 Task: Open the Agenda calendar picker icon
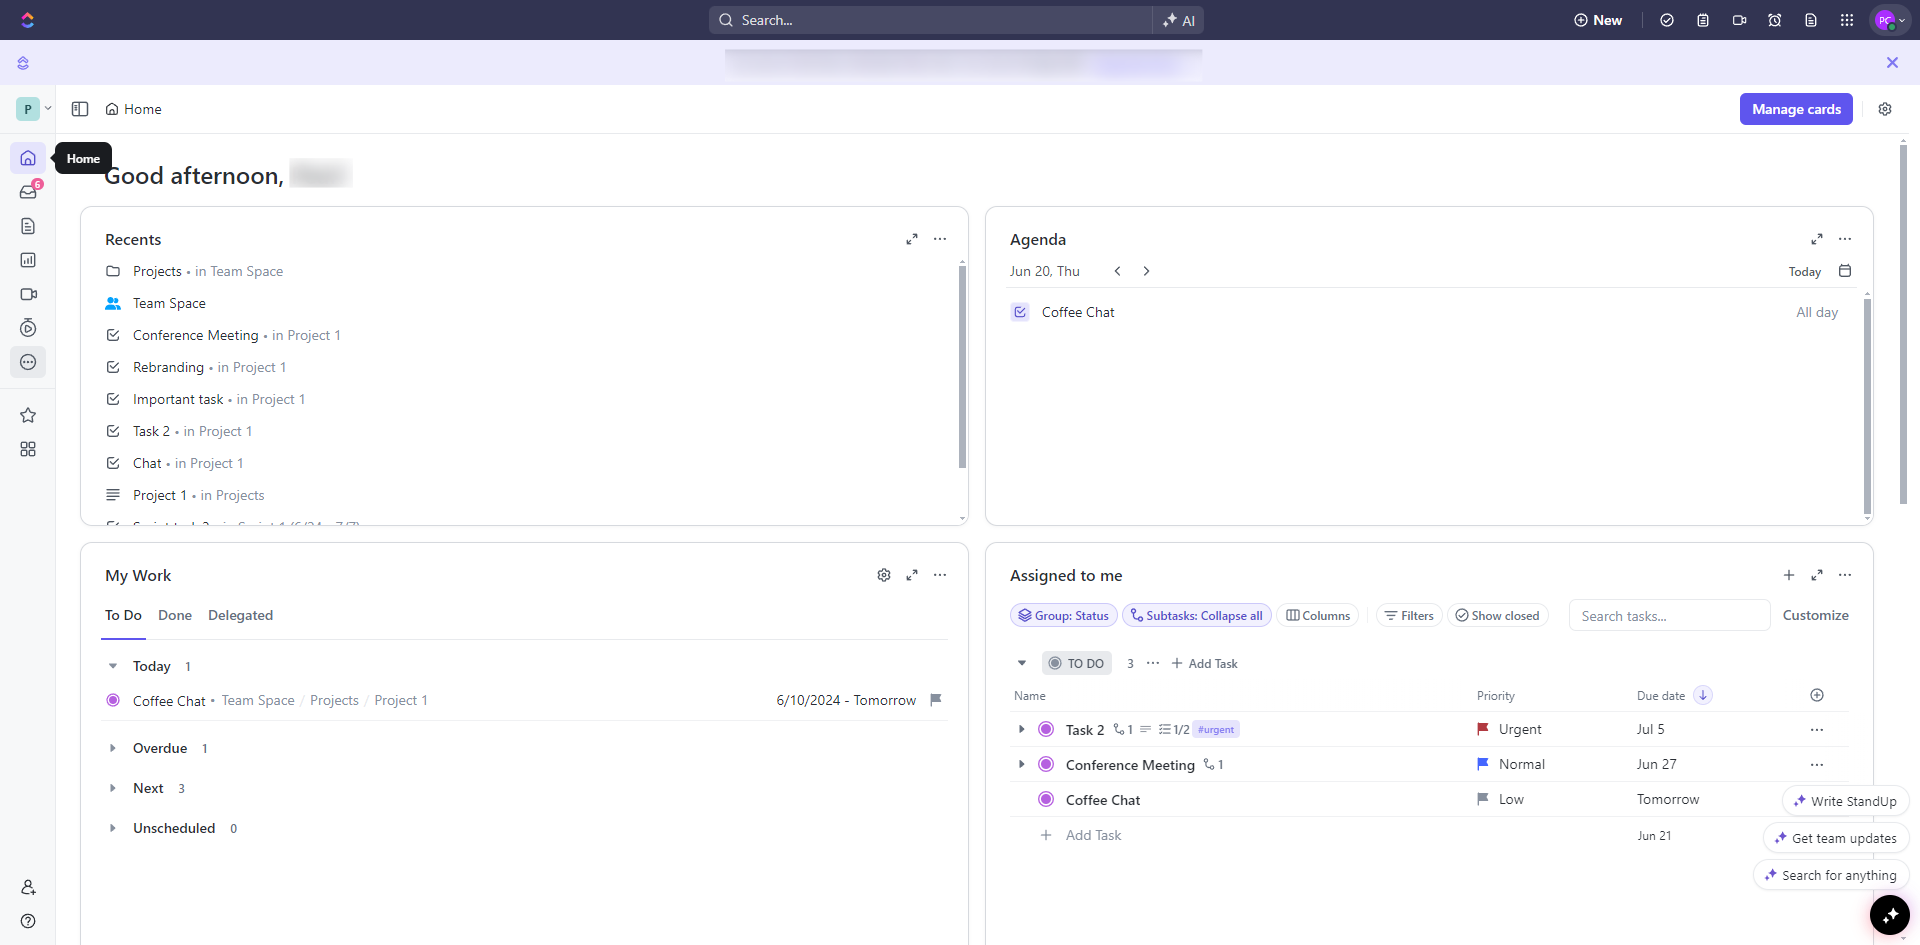1845,271
